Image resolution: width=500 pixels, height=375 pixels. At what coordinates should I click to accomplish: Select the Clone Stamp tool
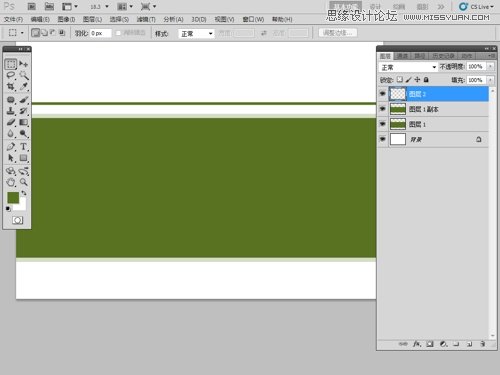[11, 111]
